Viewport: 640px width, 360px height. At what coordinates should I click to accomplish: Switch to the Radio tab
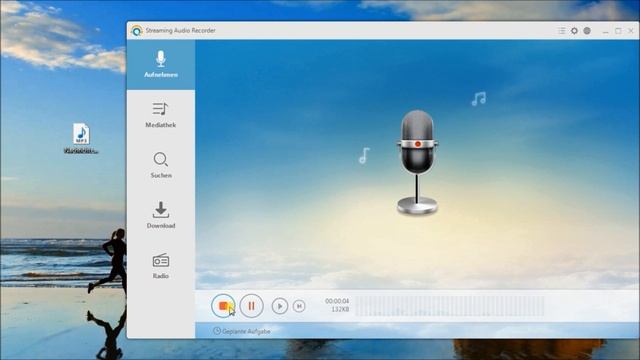tap(161, 266)
